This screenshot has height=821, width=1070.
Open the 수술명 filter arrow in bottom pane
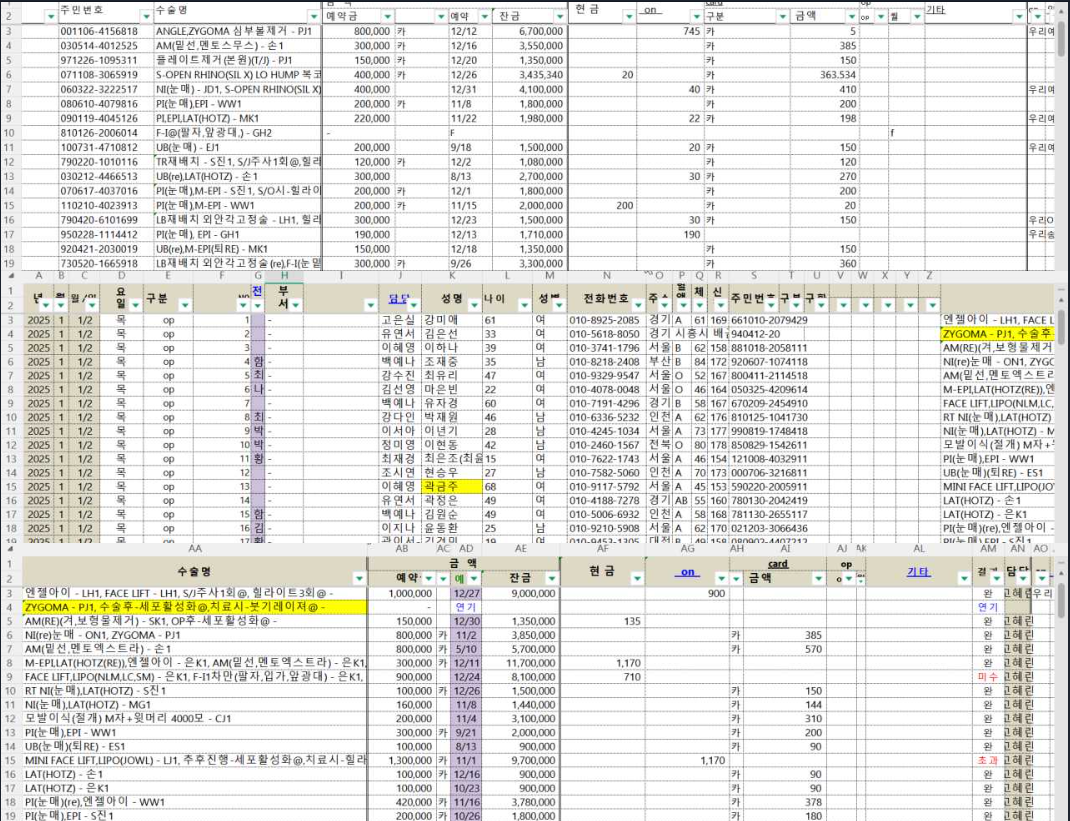point(359,579)
